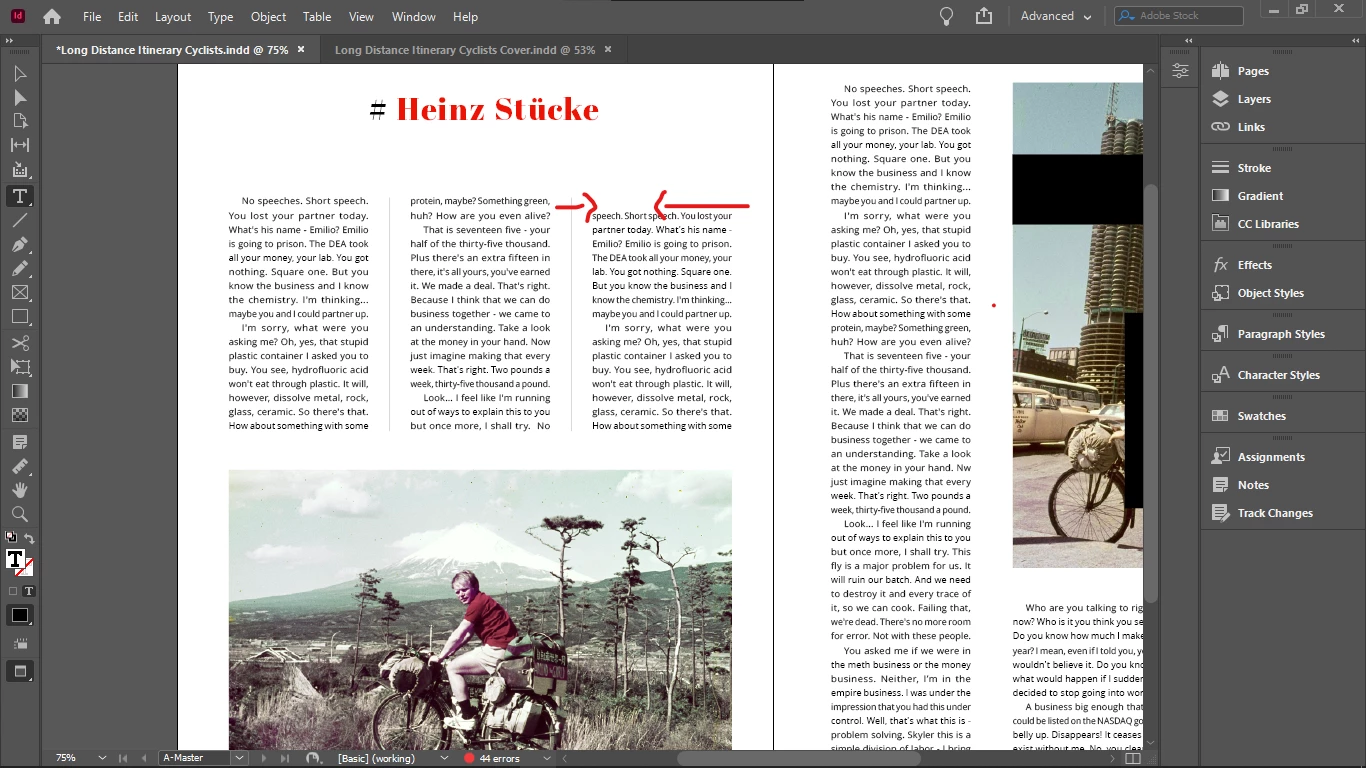The image size is (1366, 768).
Task: Close the Long Distance Itinerary Cyclists.indd tab
Action: [x=300, y=50]
